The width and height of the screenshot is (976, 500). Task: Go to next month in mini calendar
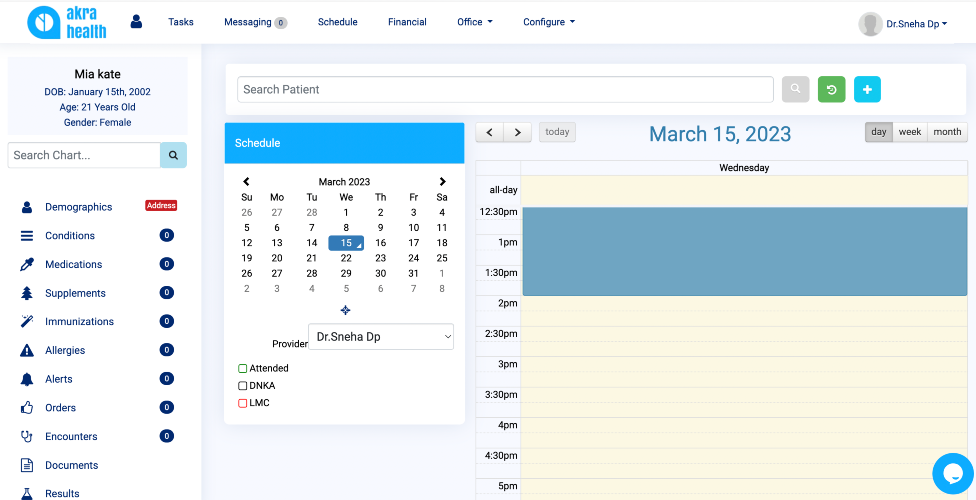pyautogui.click(x=443, y=182)
